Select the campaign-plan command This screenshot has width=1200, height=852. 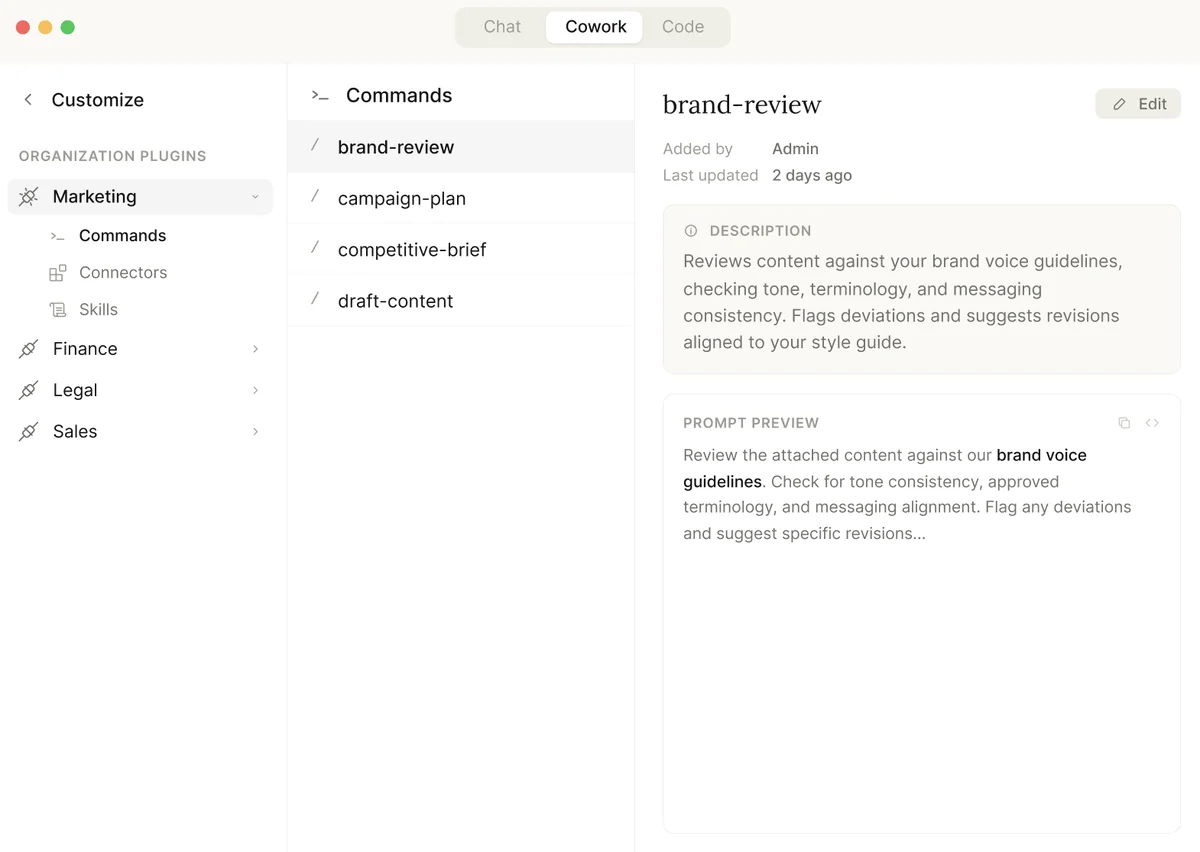click(x=402, y=198)
